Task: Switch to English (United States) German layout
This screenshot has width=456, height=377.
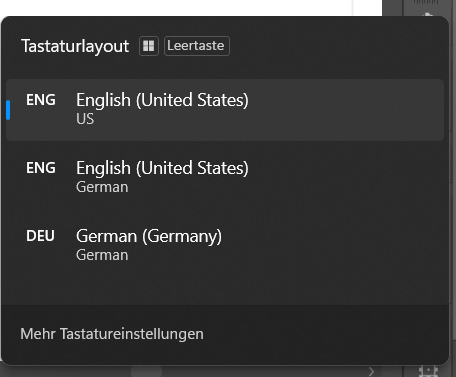Action: [225, 178]
